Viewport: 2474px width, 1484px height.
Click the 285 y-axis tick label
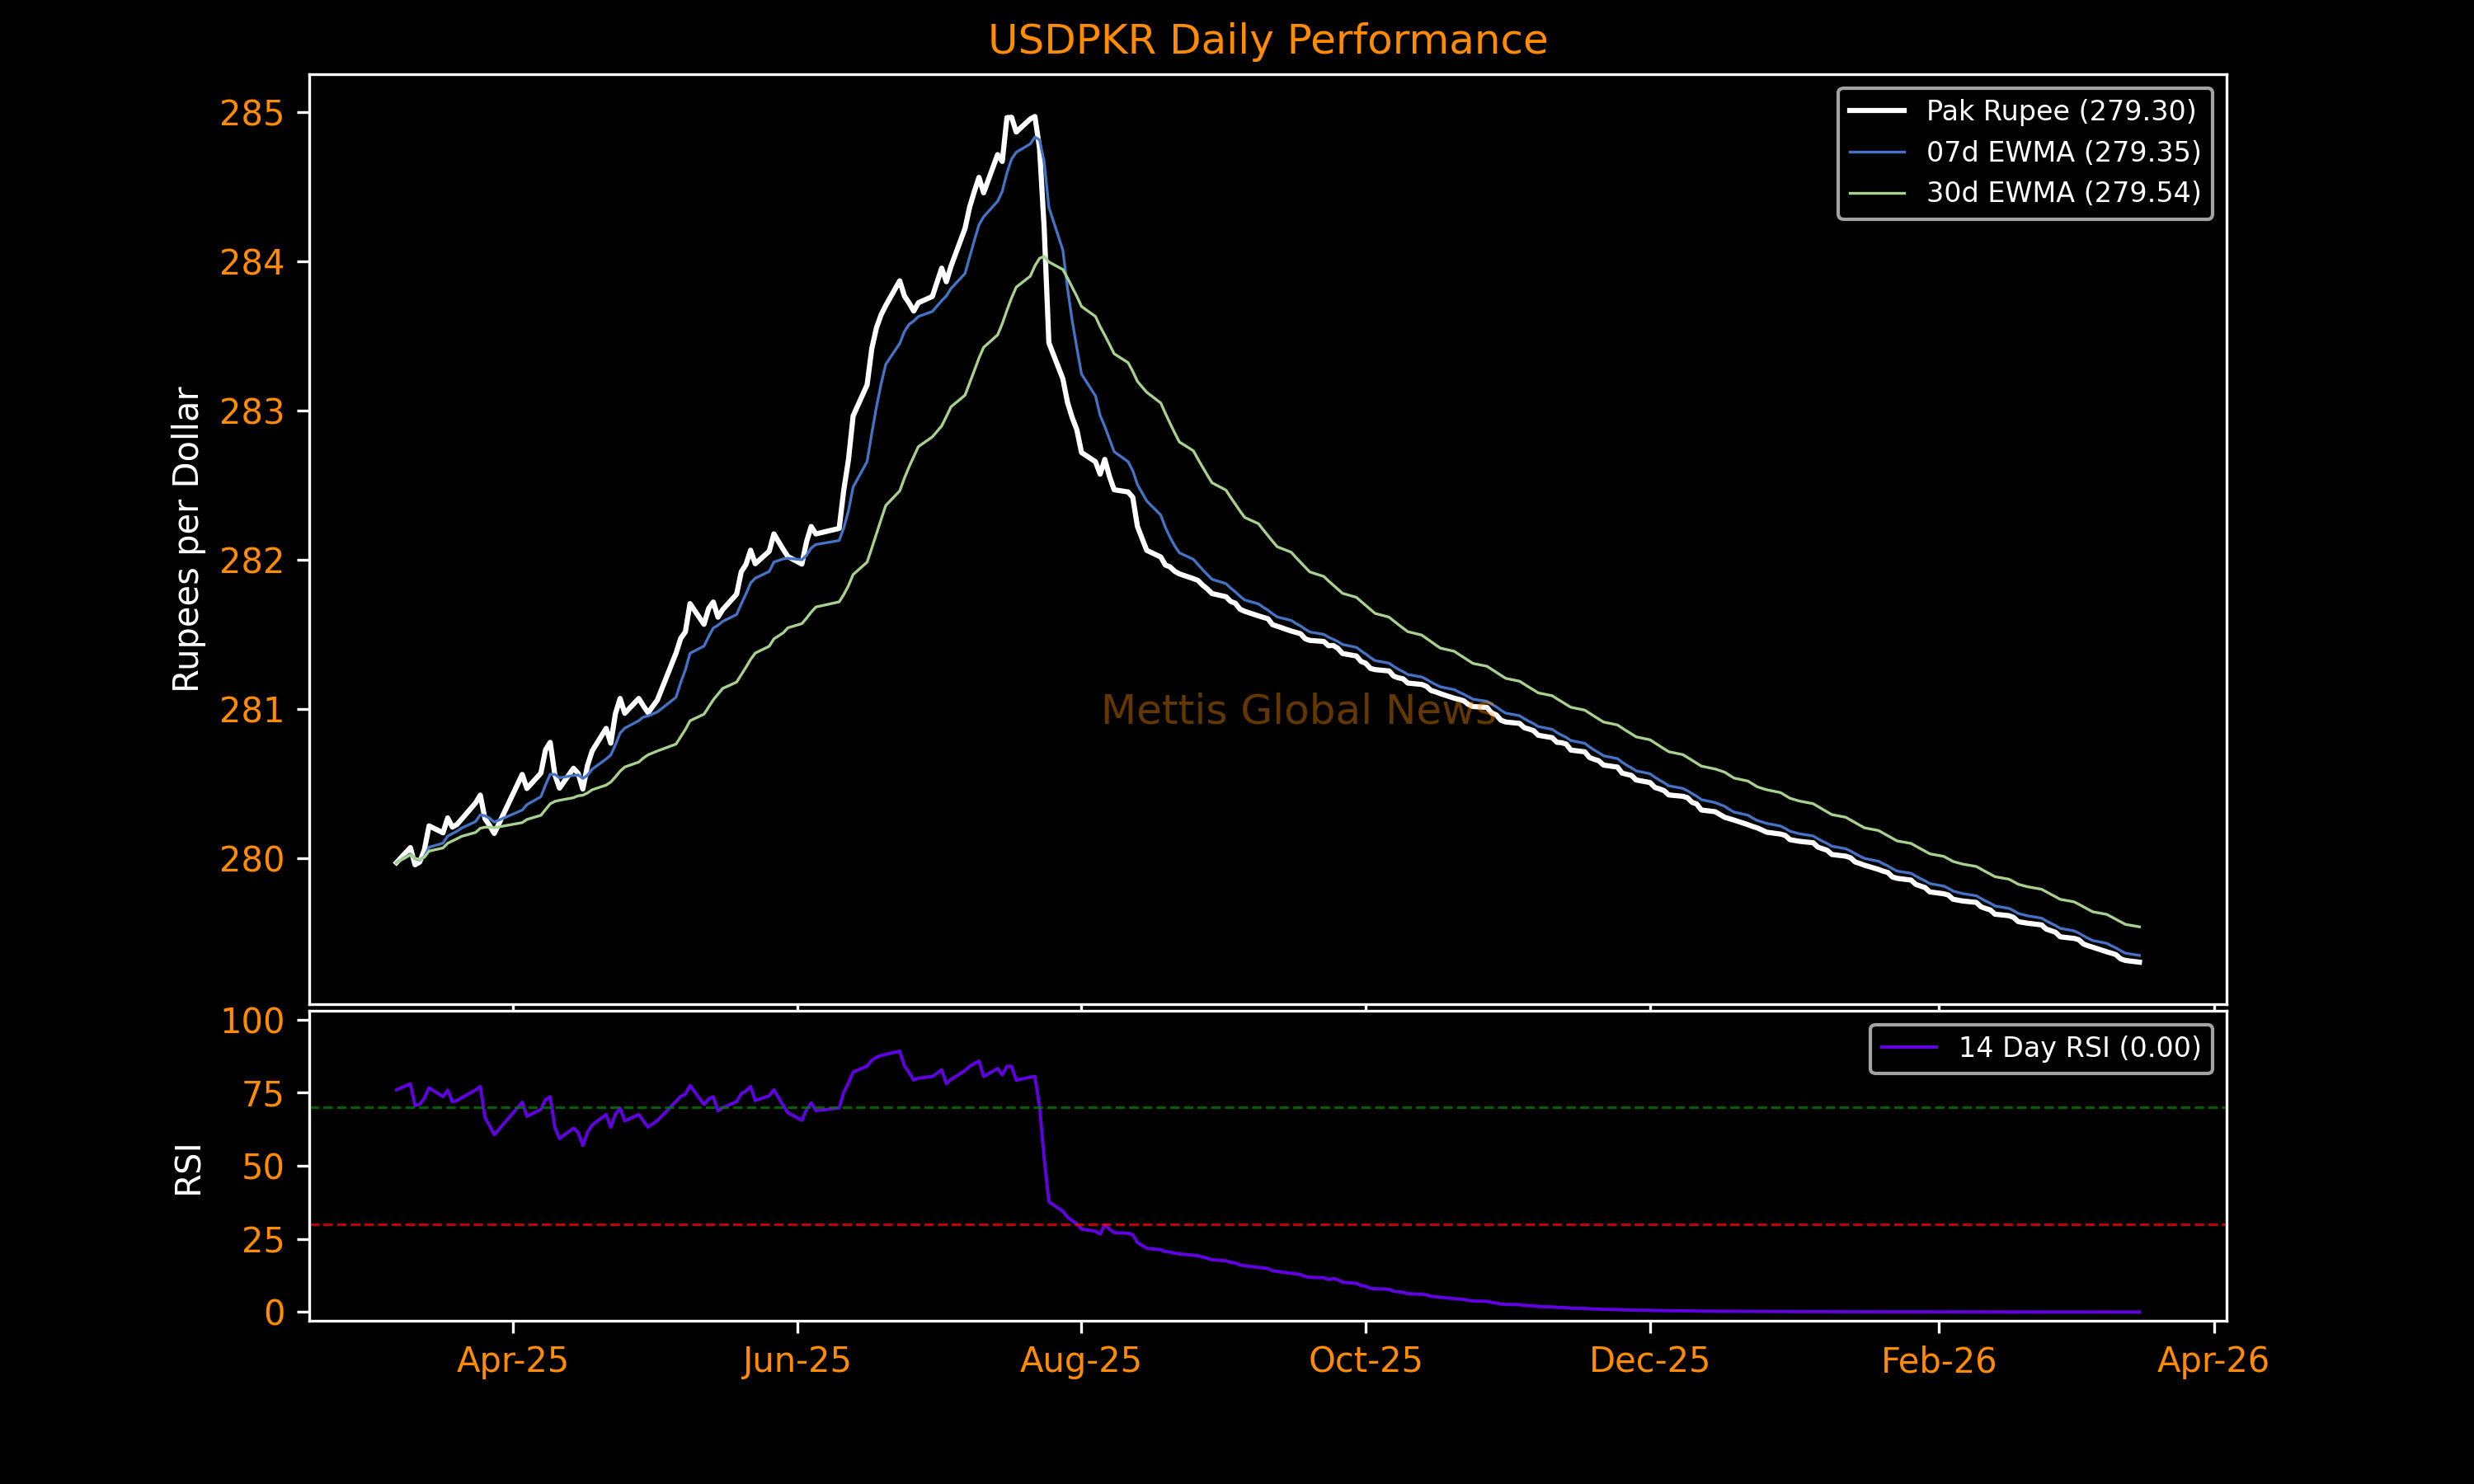pos(252,114)
